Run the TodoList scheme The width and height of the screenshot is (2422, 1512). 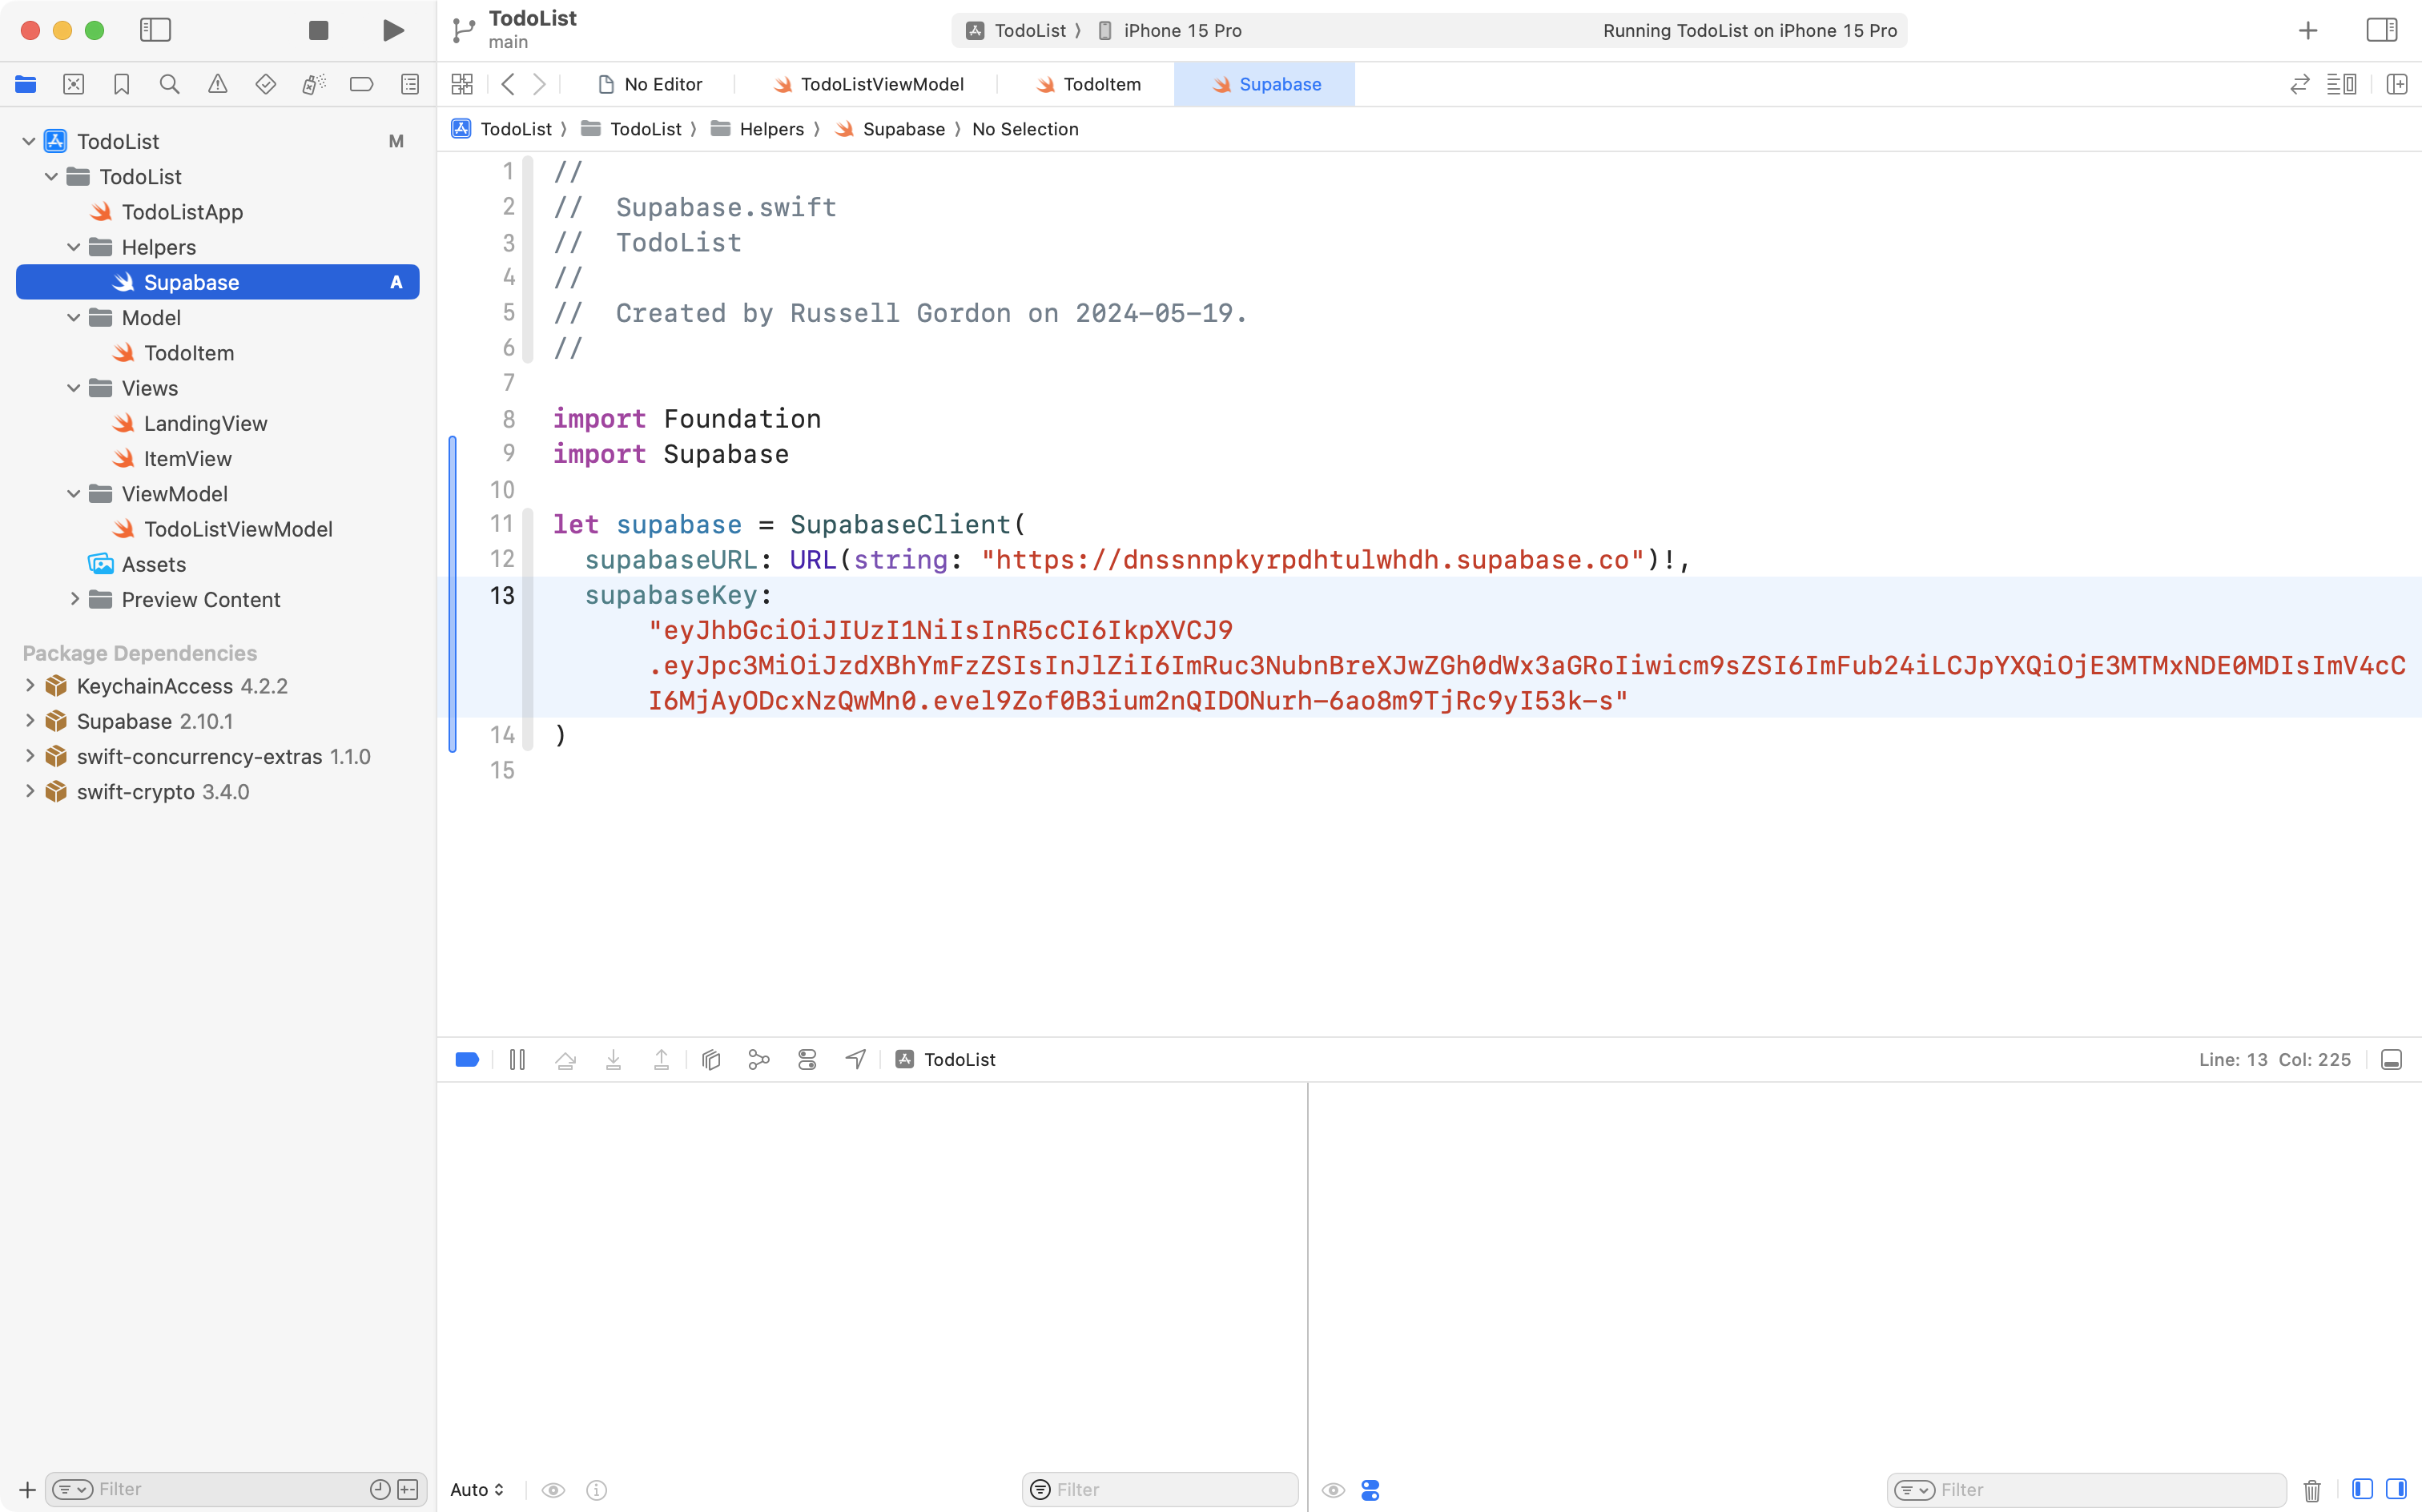click(392, 30)
